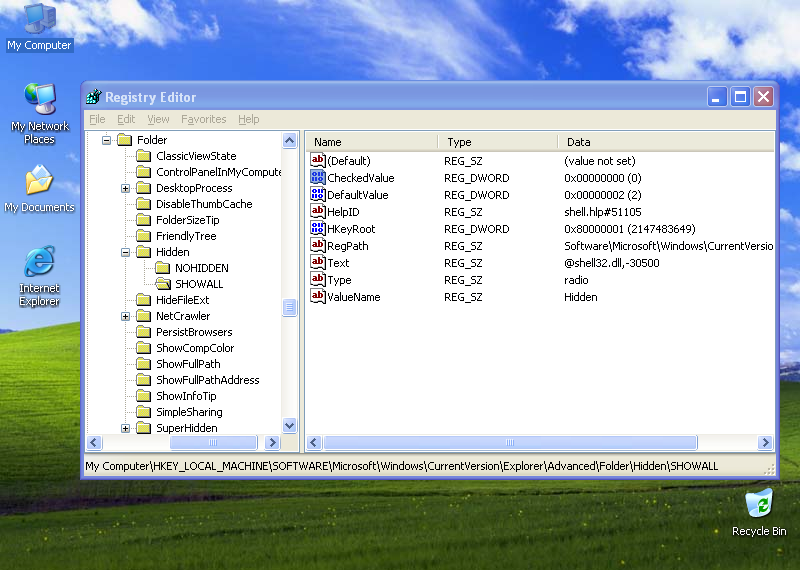800x570 pixels.
Task: Open the Favorites menu
Action: [x=204, y=119]
